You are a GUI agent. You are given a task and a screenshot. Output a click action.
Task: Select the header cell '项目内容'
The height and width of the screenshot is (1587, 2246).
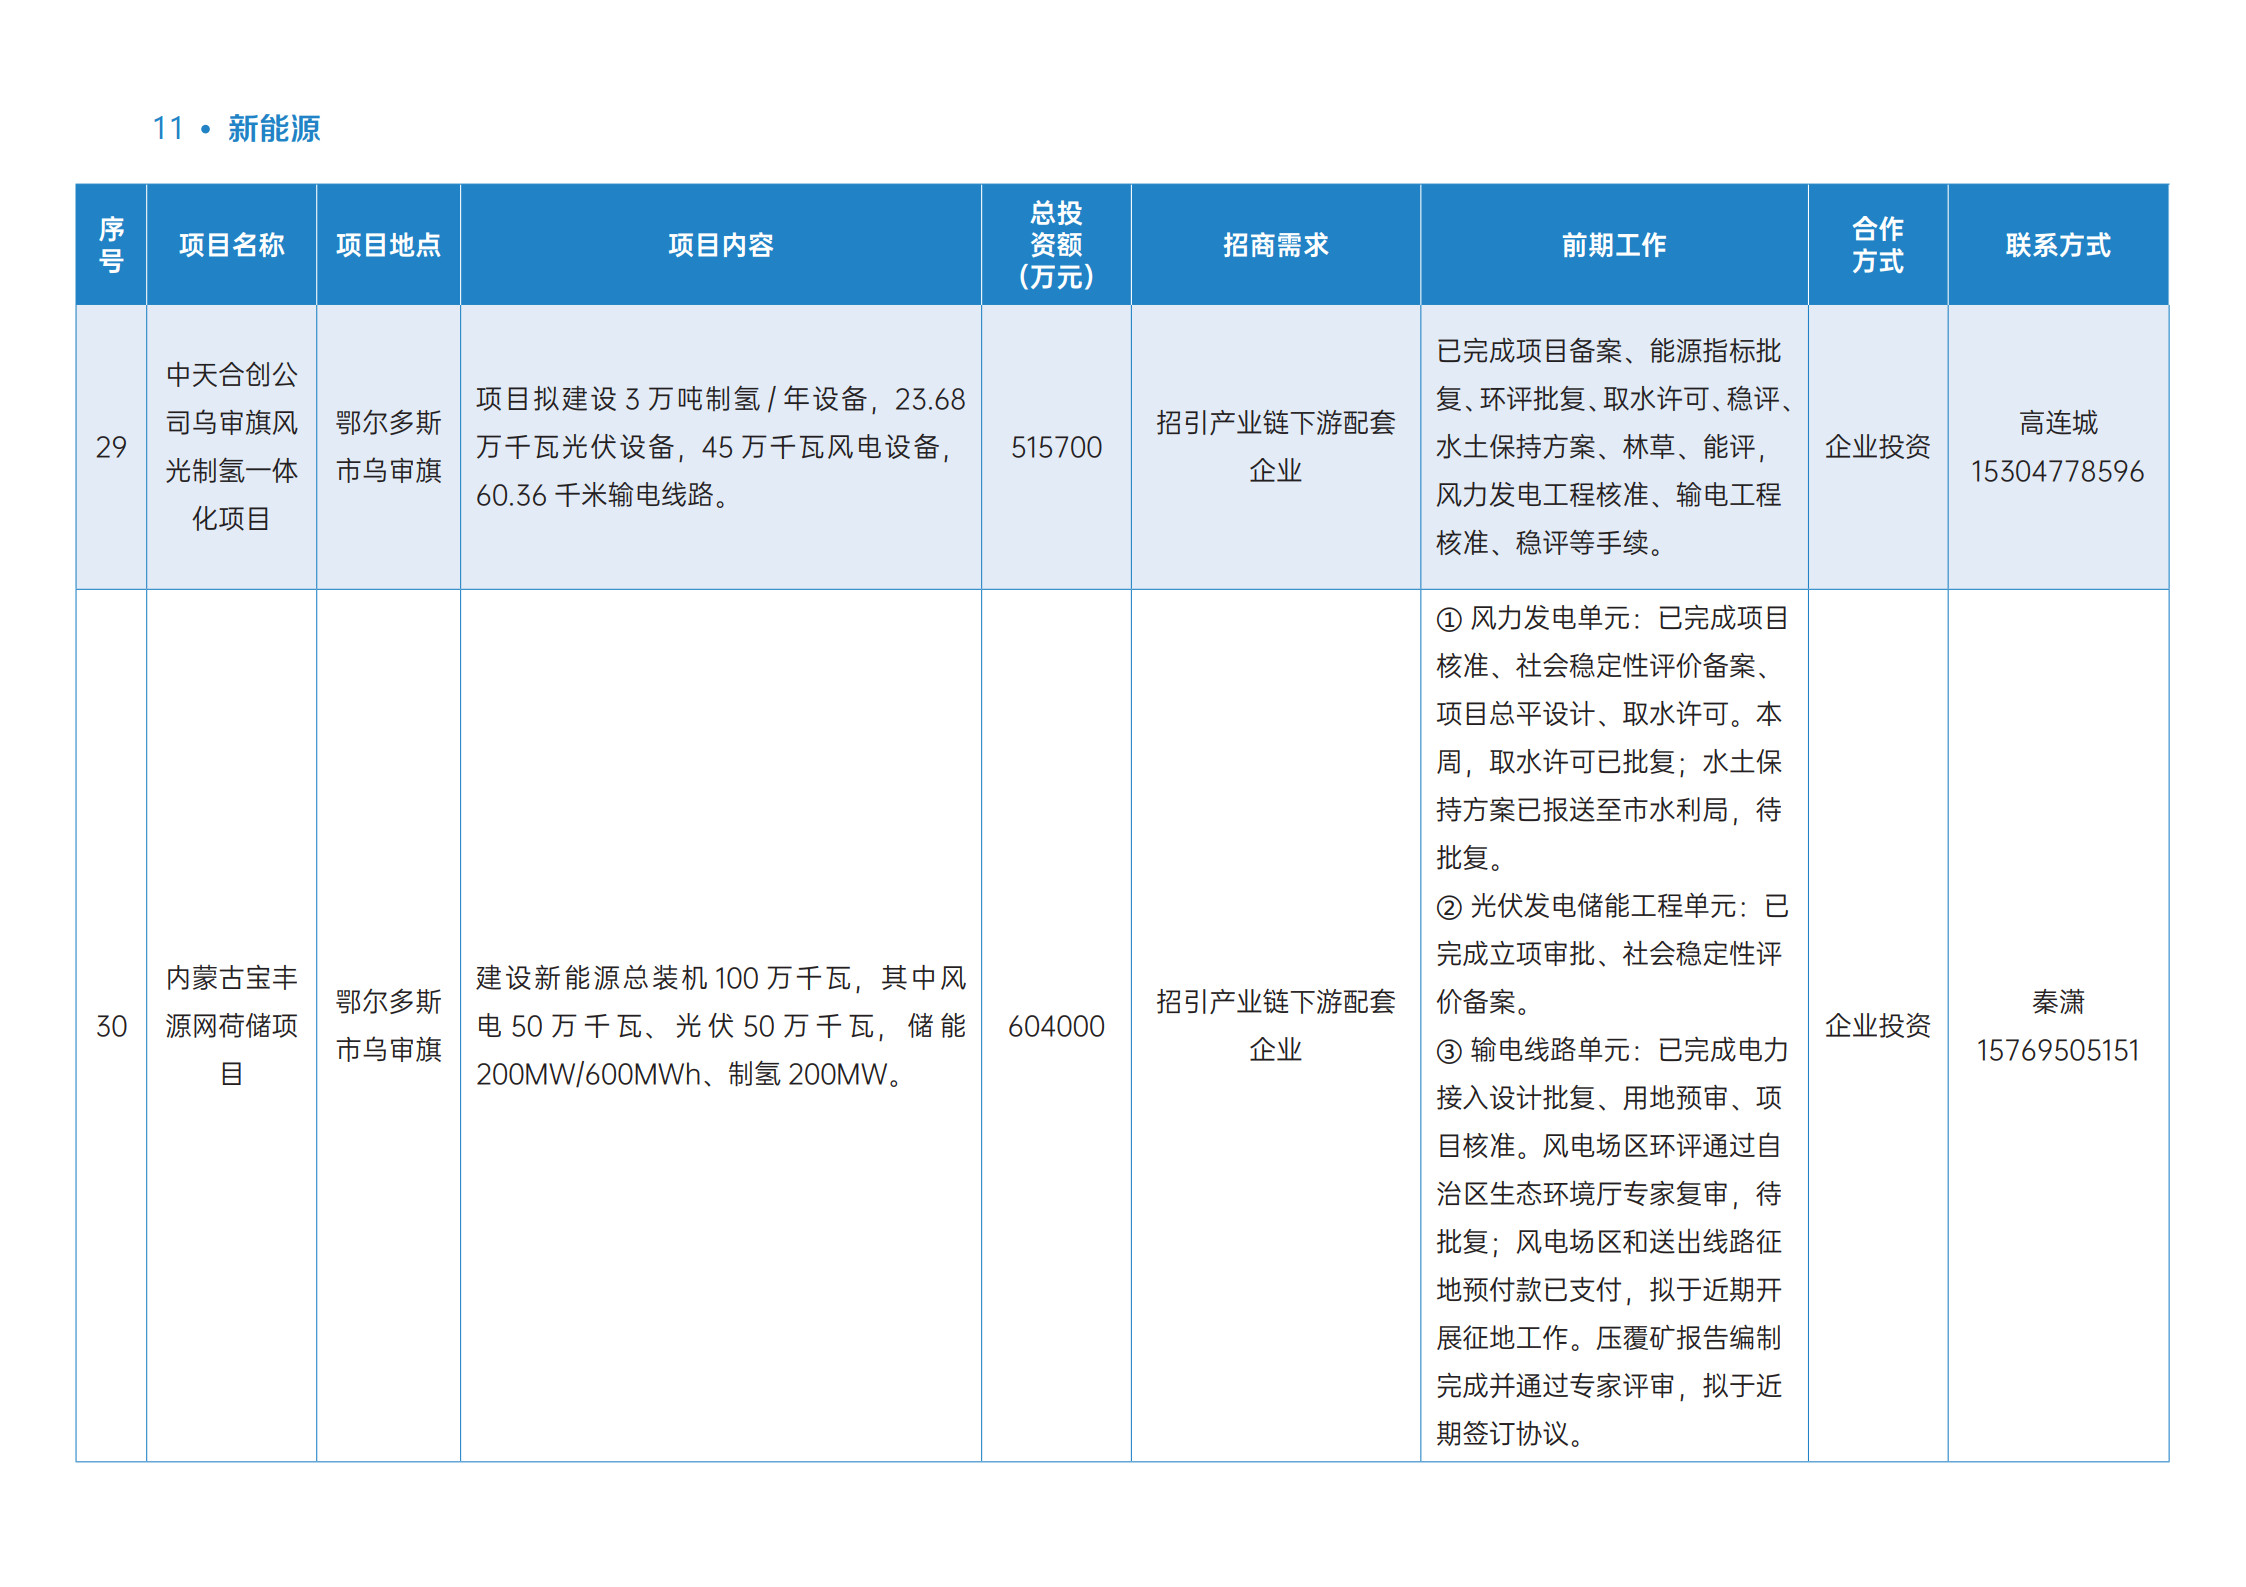(720, 245)
